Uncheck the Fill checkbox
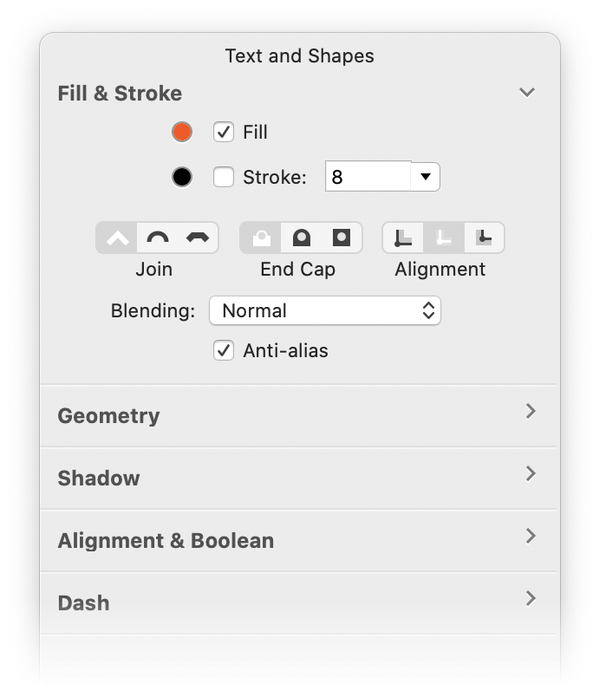Image resolution: width=600 pixels, height=684 pixels. click(223, 132)
